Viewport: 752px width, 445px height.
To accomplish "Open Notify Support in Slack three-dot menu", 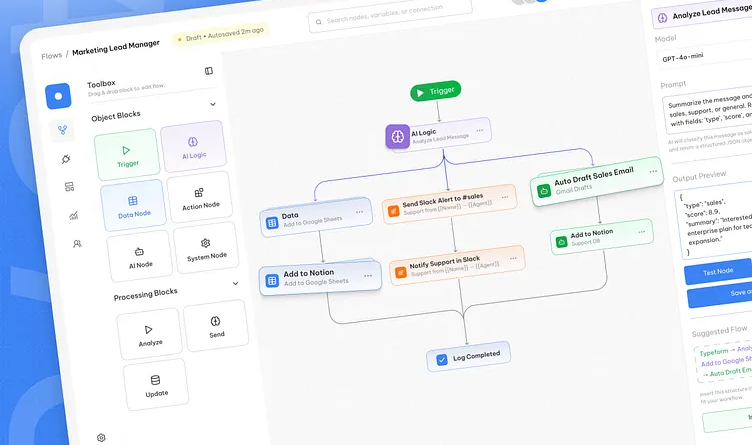I will (x=513, y=258).
